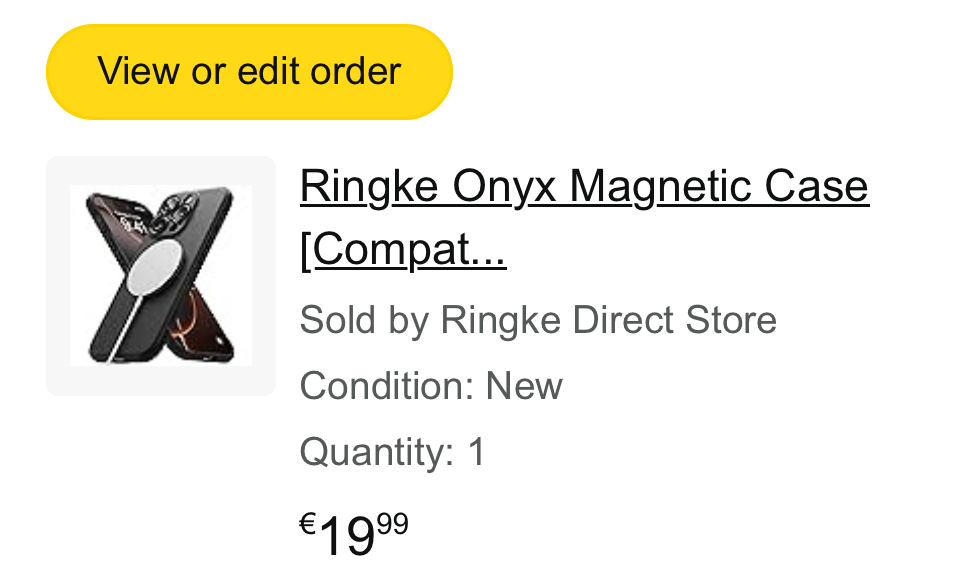Select the Sold by Ringke Direct Store text
Screen dimensions: 977x585
pos(538,321)
